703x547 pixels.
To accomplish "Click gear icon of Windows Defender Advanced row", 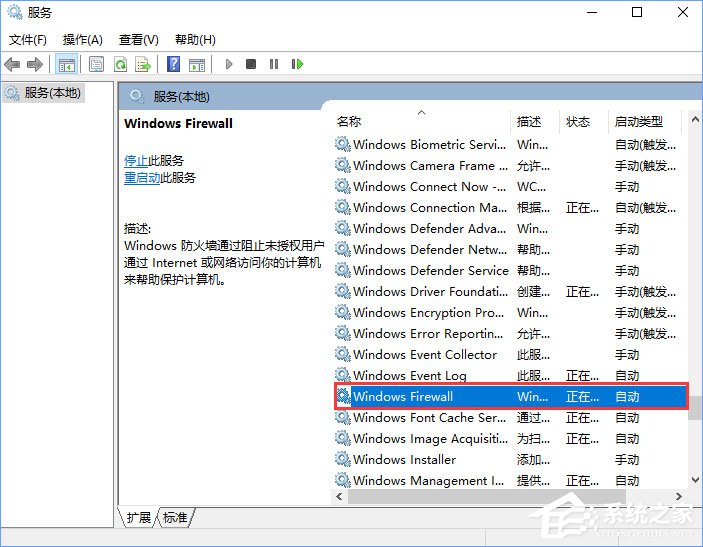I will (343, 229).
